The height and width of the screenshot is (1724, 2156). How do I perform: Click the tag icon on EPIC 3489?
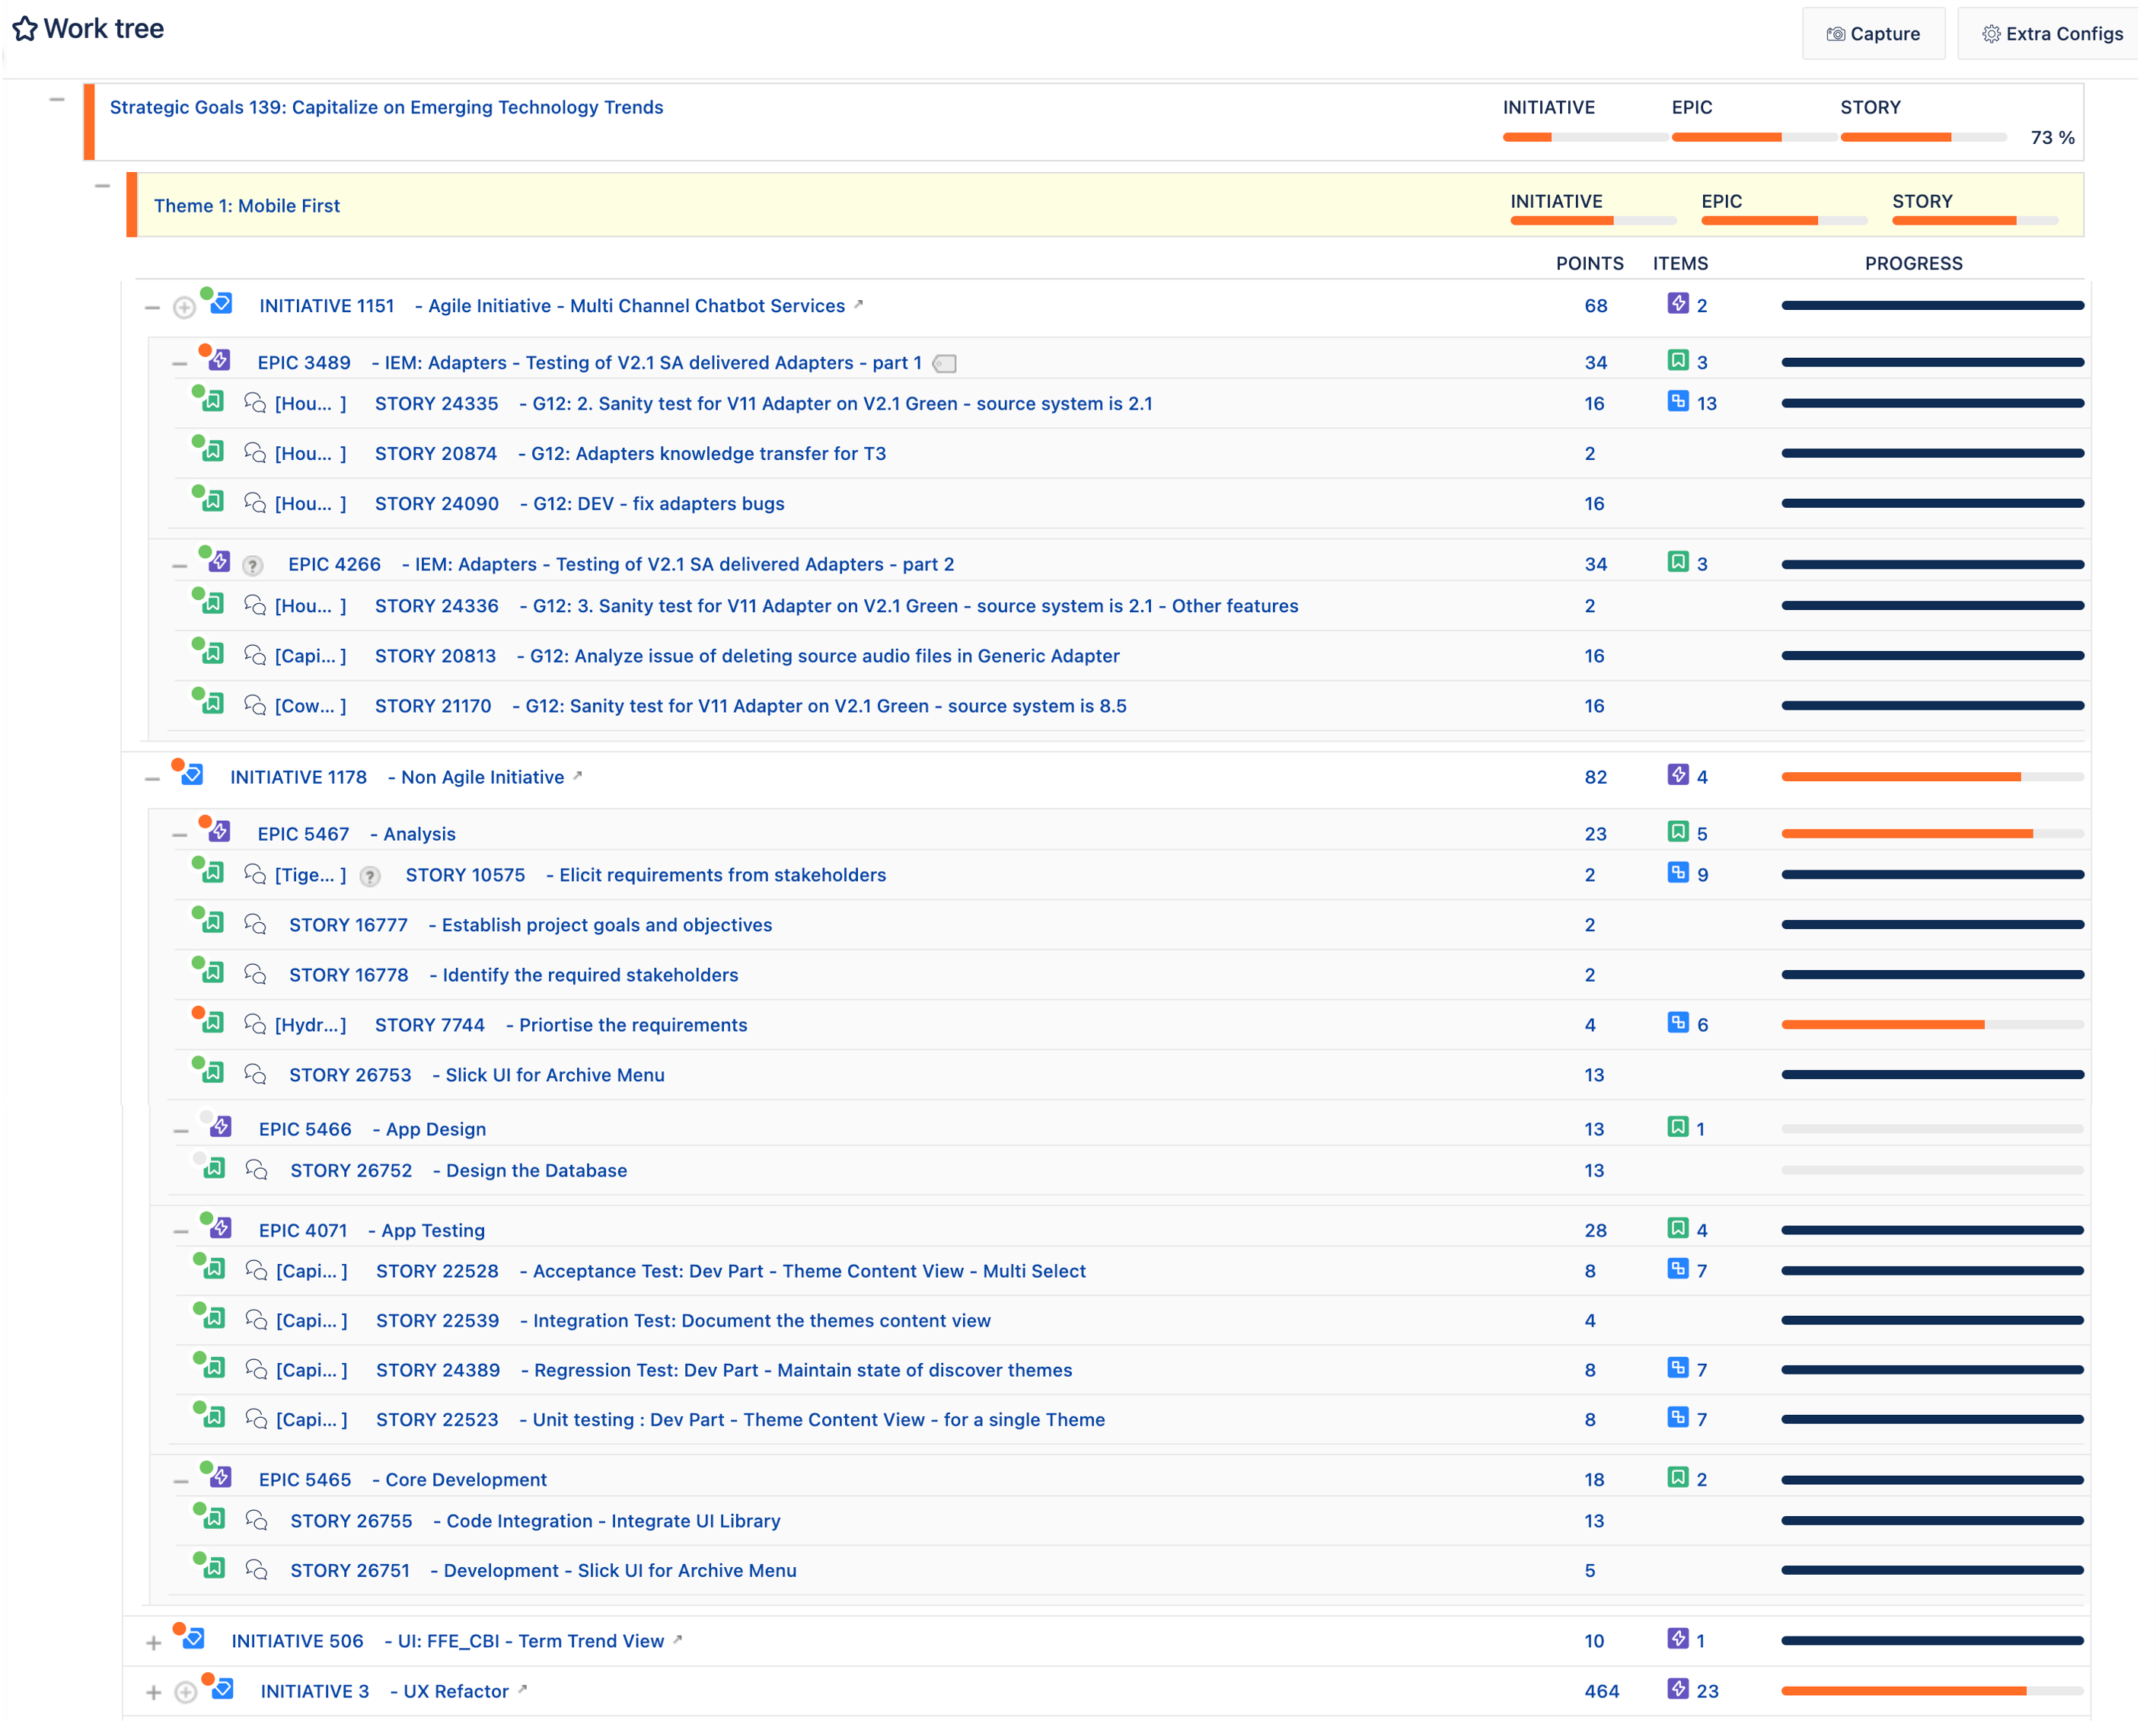953,367
